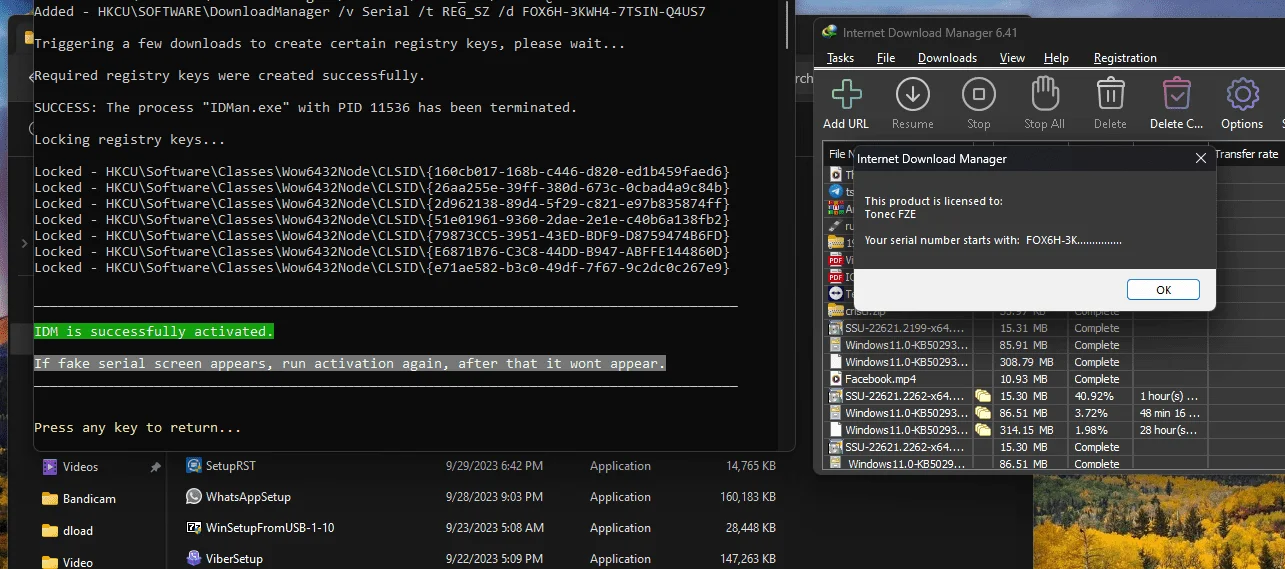Select the dload folder name in the sidebar
This screenshot has width=1285, height=569.
point(78,530)
